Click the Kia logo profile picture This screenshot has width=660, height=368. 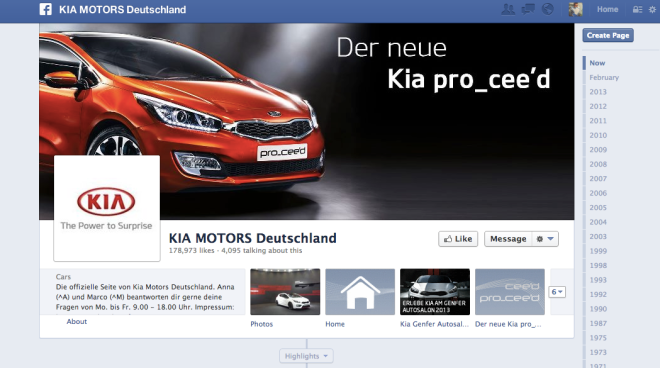click(x=106, y=208)
